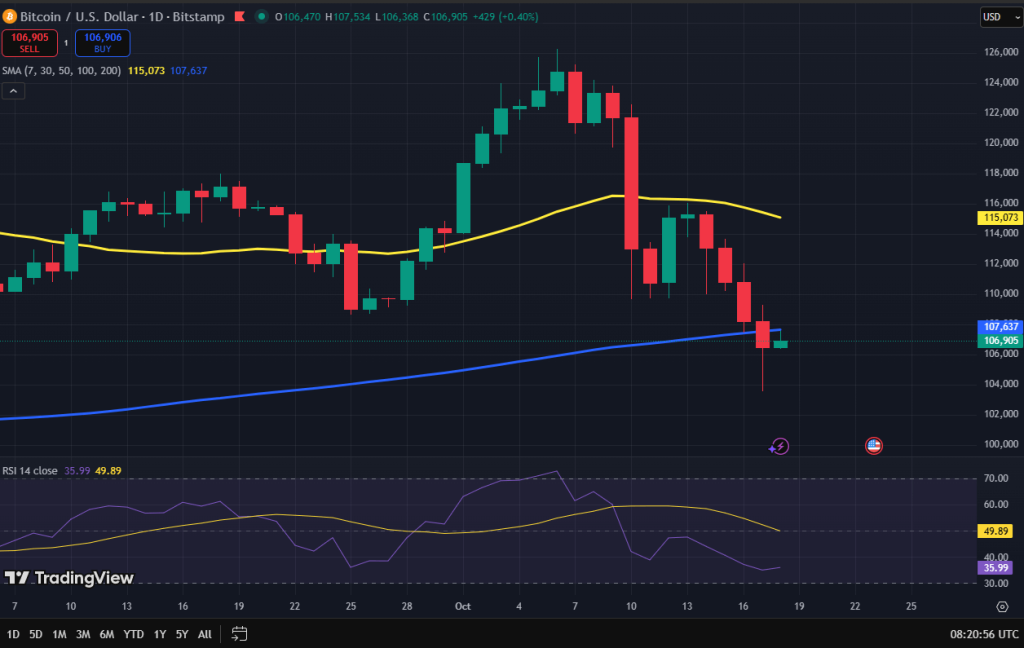Click the SMA indicator legend label

coord(61,71)
